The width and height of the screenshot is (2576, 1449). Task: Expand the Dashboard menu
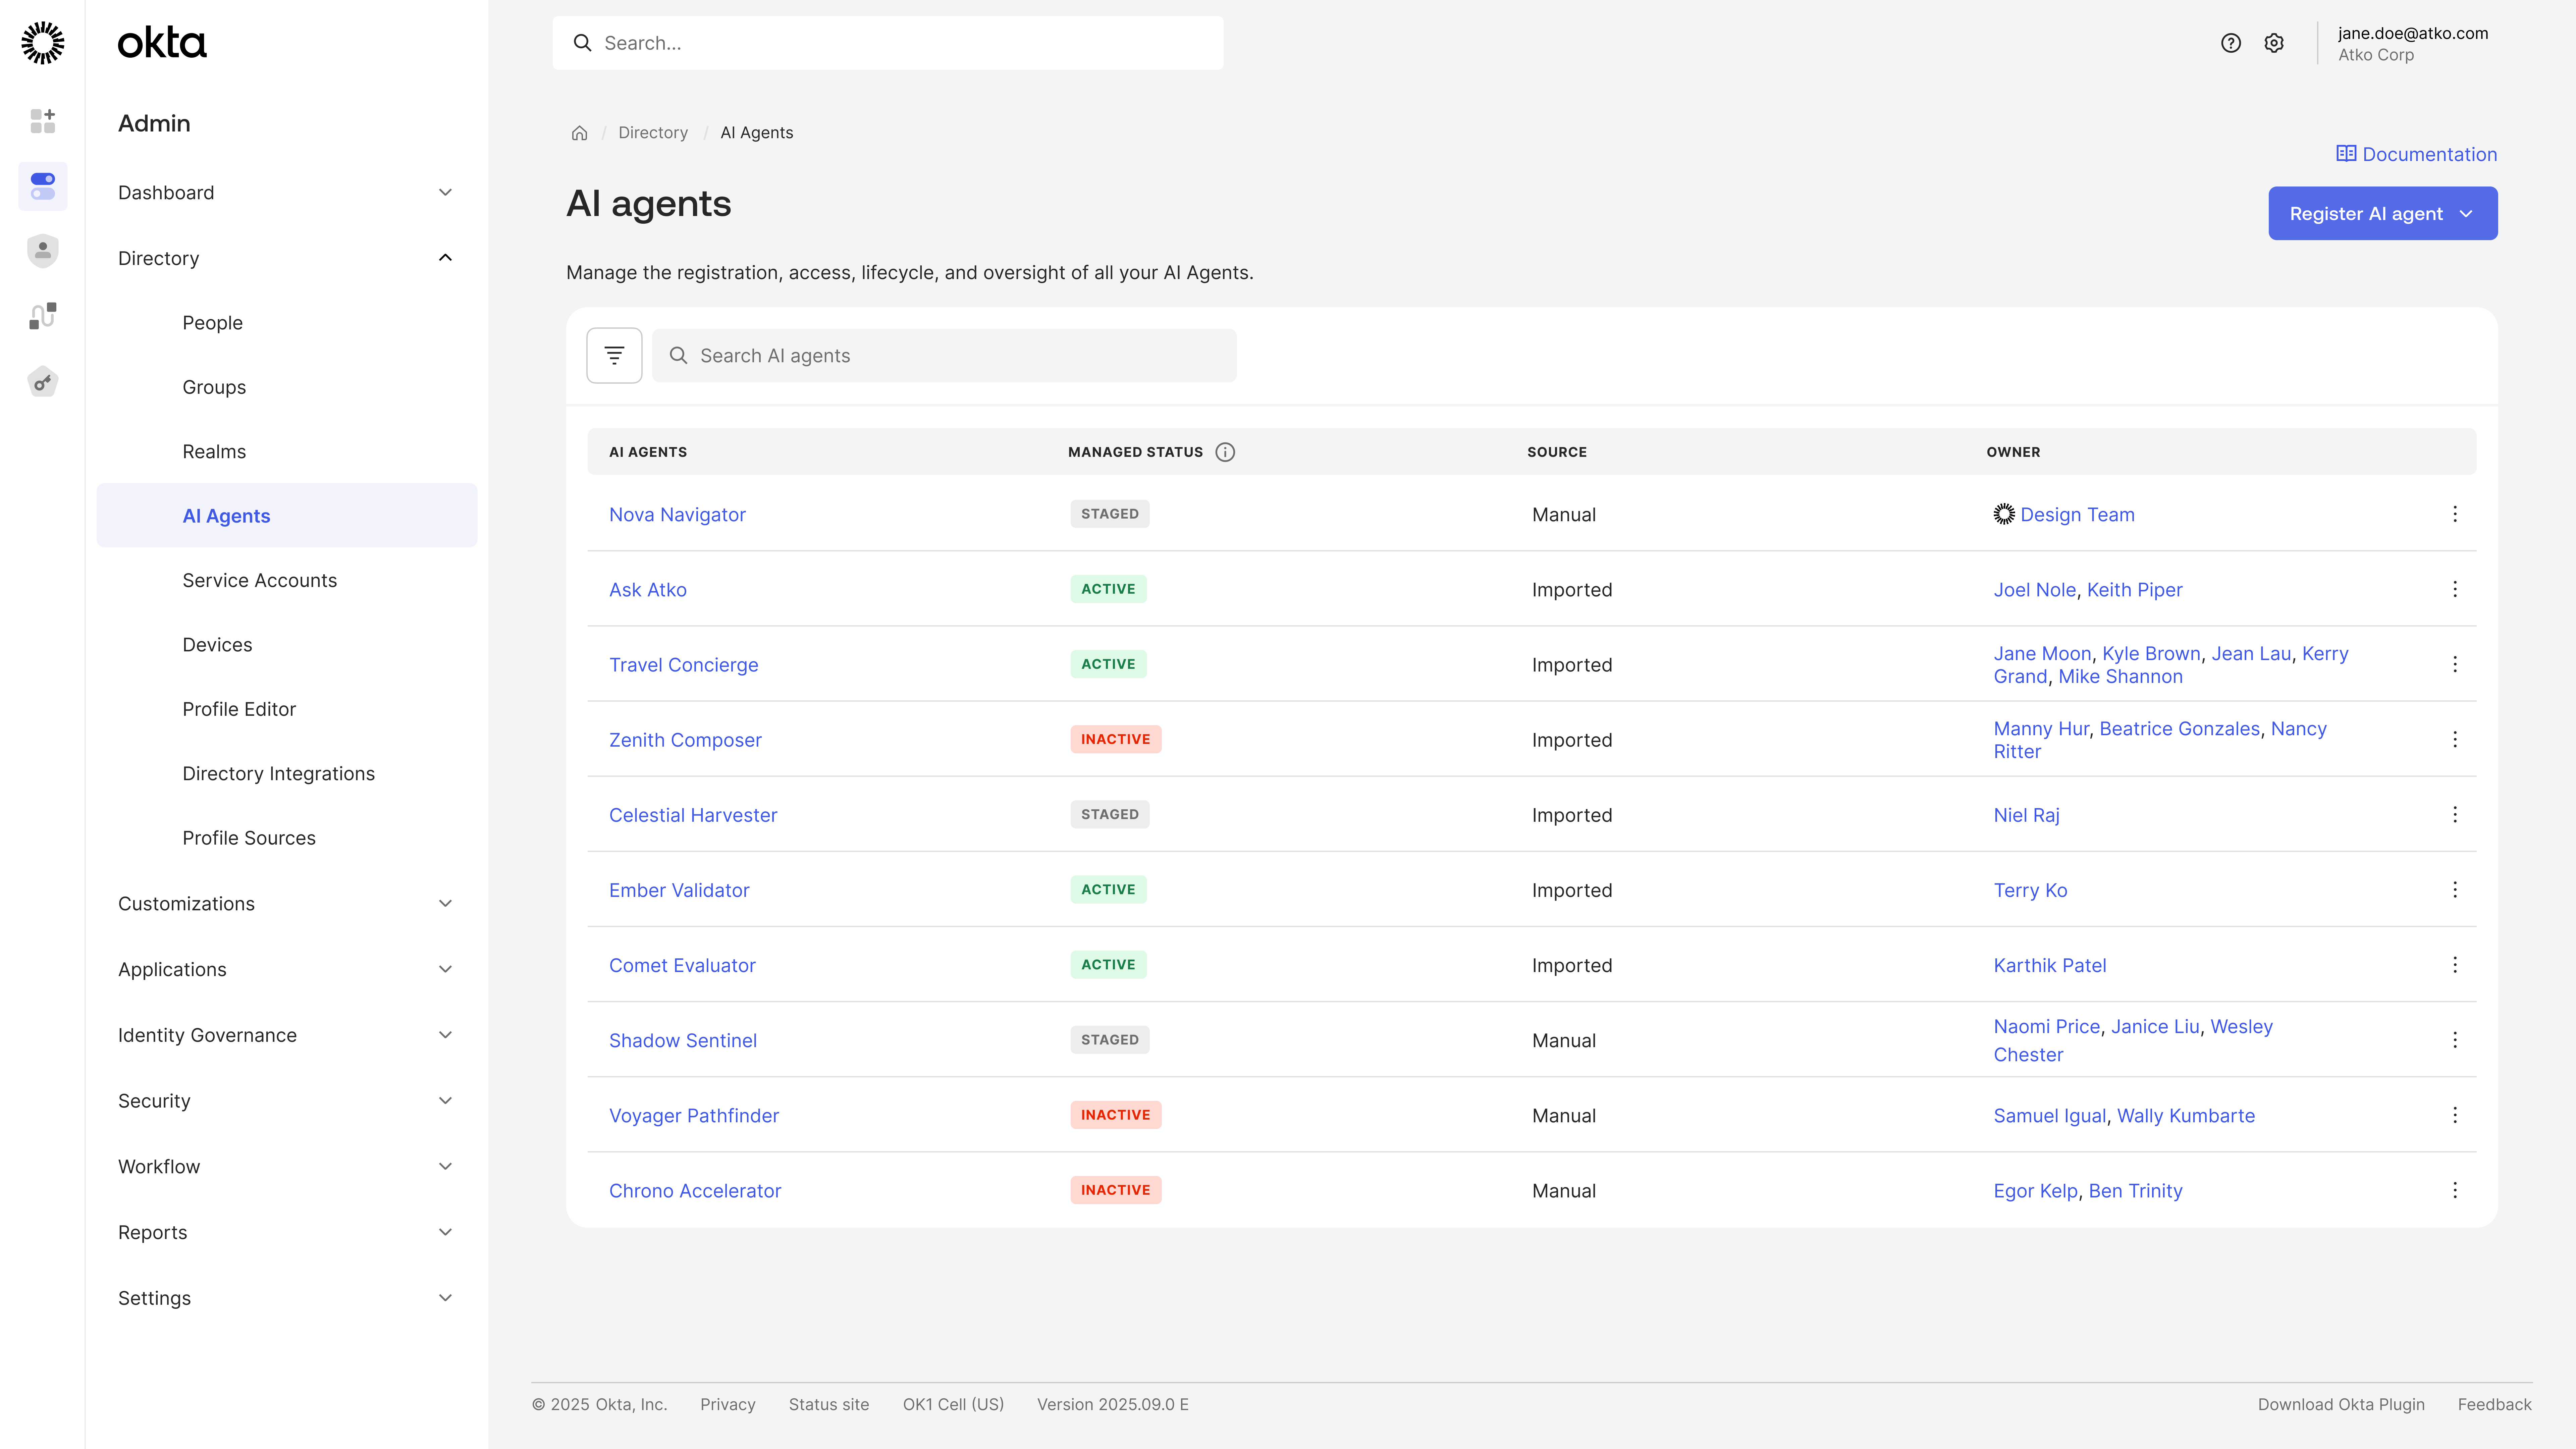click(445, 192)
